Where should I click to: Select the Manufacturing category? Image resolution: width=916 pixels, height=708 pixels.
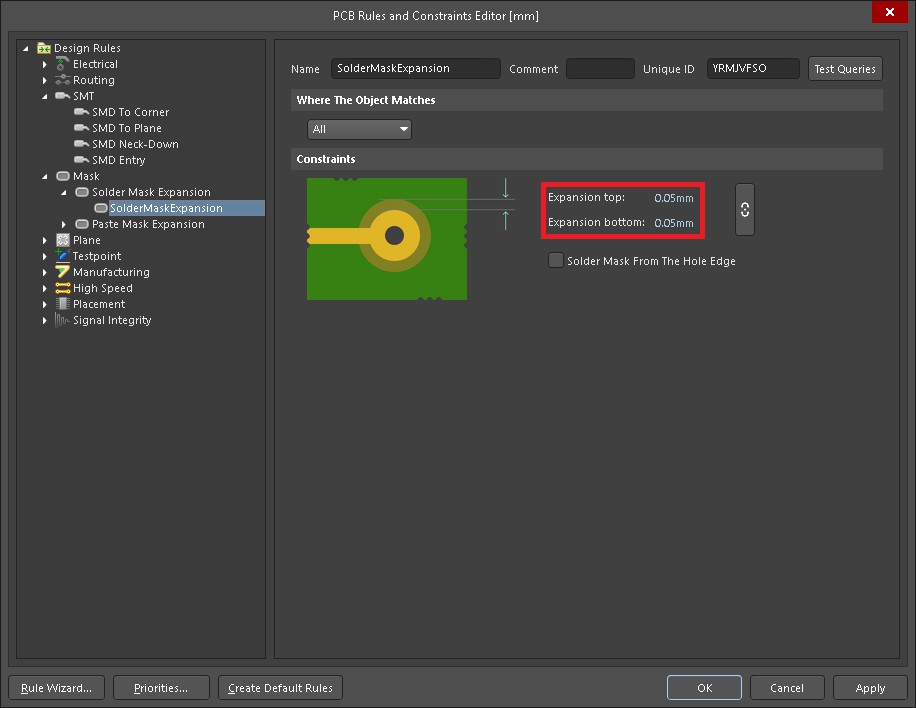(111, 272)
